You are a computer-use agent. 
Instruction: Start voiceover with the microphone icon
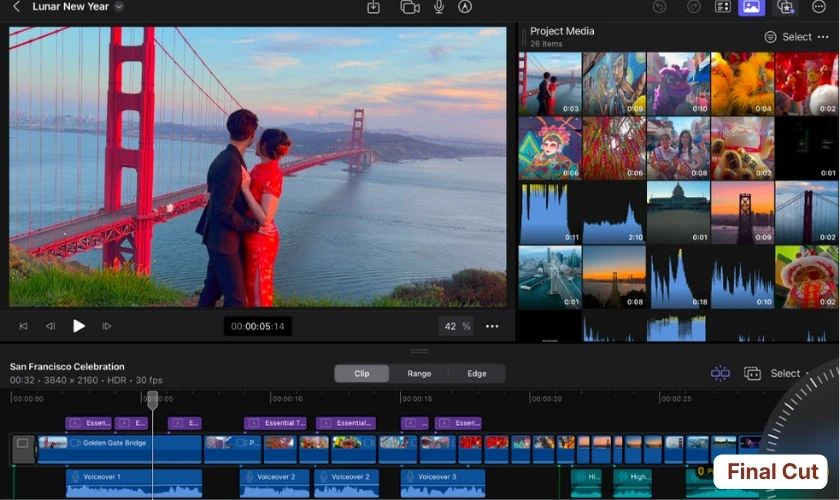pos(439,7)
